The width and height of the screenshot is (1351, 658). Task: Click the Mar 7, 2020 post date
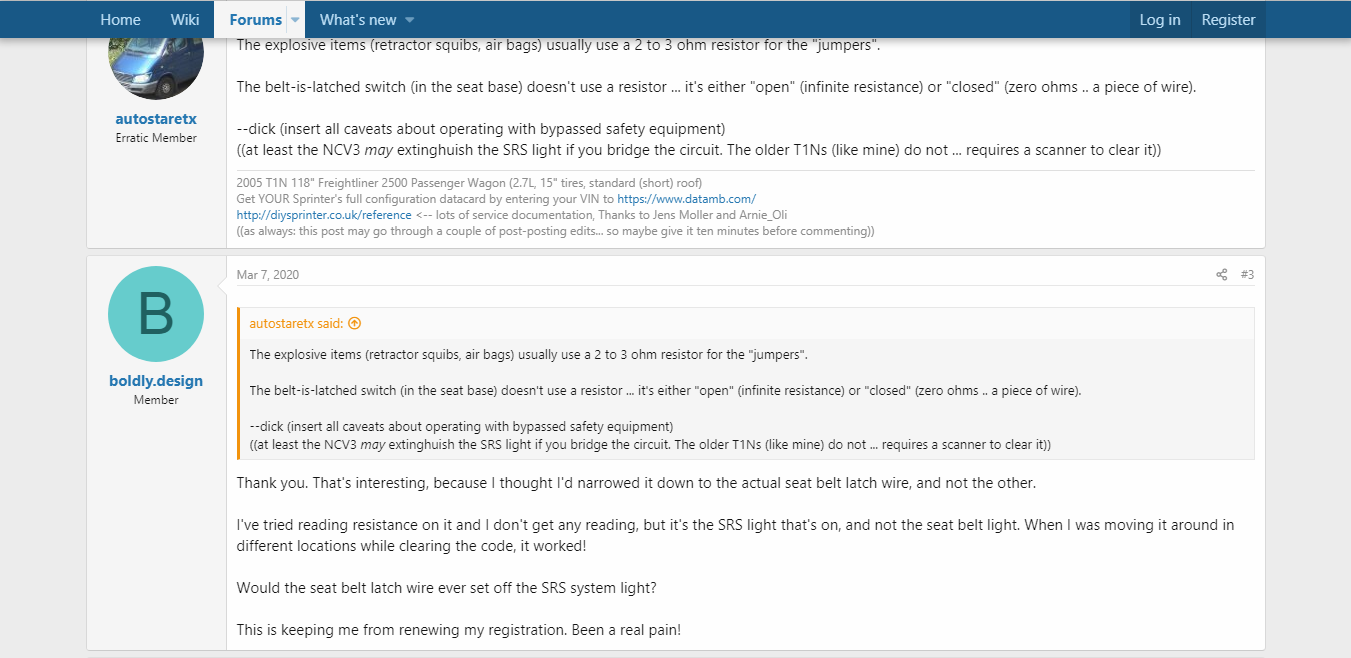pos(268,275)
